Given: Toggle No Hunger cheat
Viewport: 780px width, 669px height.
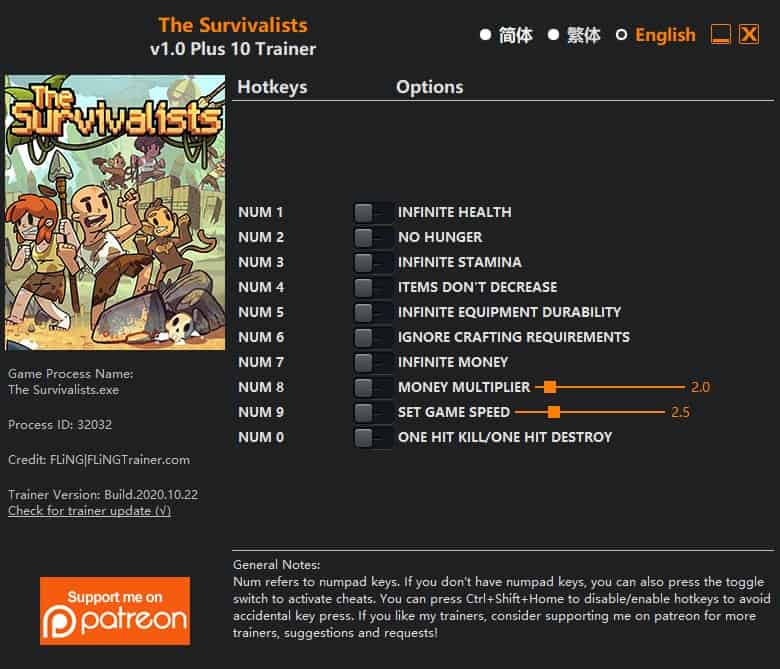Looking at the screenshot, I should point(373,238).
